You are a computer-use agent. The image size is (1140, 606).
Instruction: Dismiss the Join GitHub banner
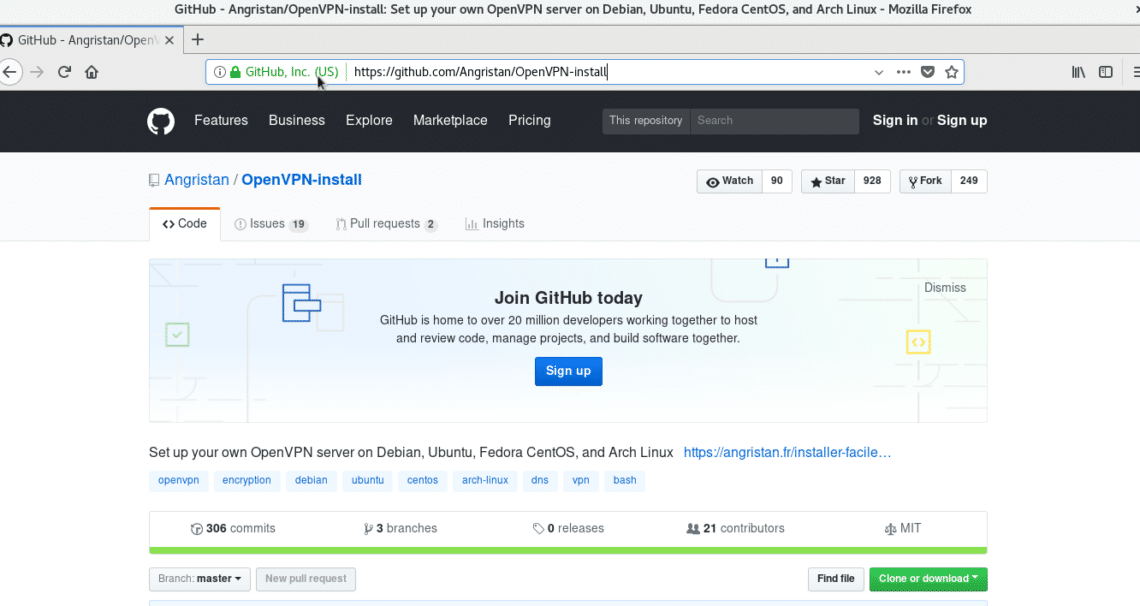tap(944, 288)
